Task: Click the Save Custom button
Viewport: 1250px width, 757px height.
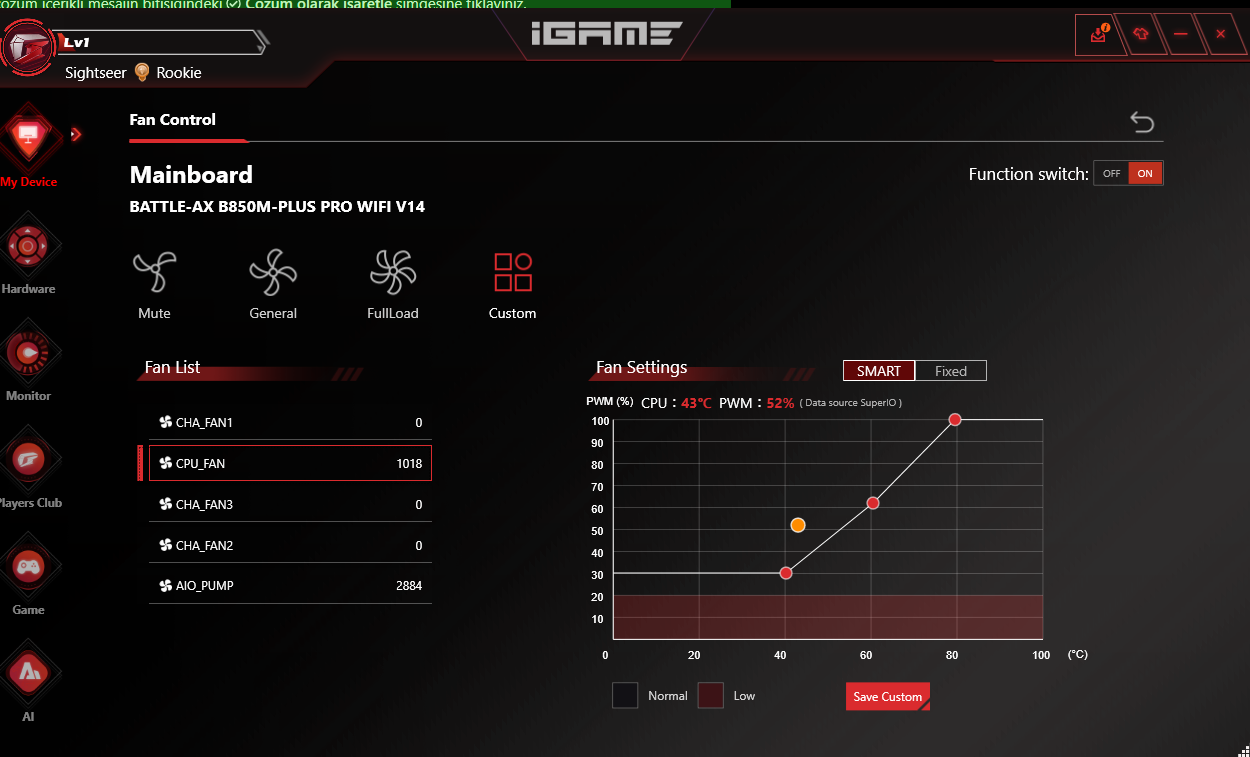Action: (x=888, y=697)
